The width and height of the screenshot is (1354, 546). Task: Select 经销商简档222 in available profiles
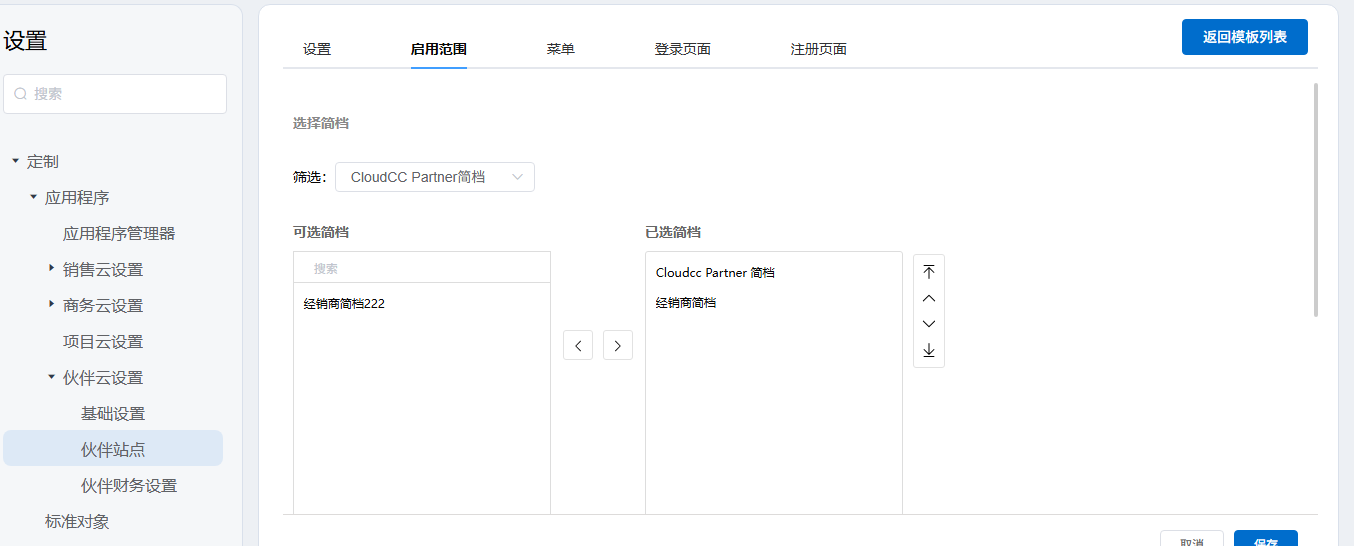pos(344,304)
